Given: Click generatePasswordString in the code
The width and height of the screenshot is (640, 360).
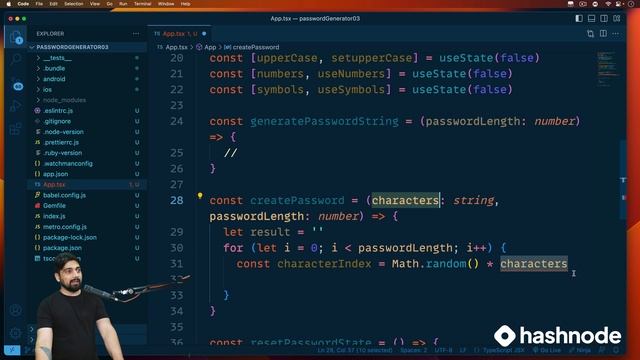Looking at the screenshot, I should point(324,121).
